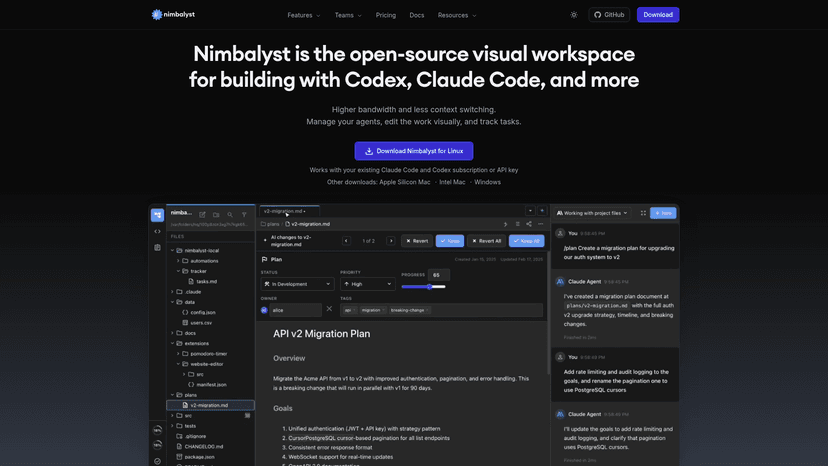Click the new folder icon in files header
The width and height of the screenshot is (828, 466).
pos(216,215)
